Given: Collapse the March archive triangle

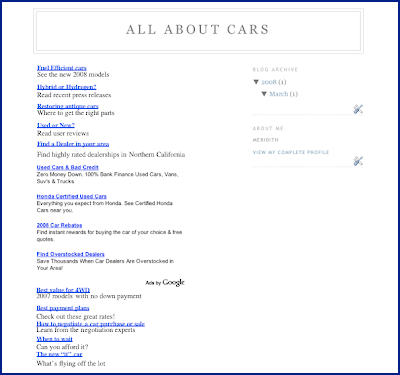Looking at the screenshot, I should point(264,94).
